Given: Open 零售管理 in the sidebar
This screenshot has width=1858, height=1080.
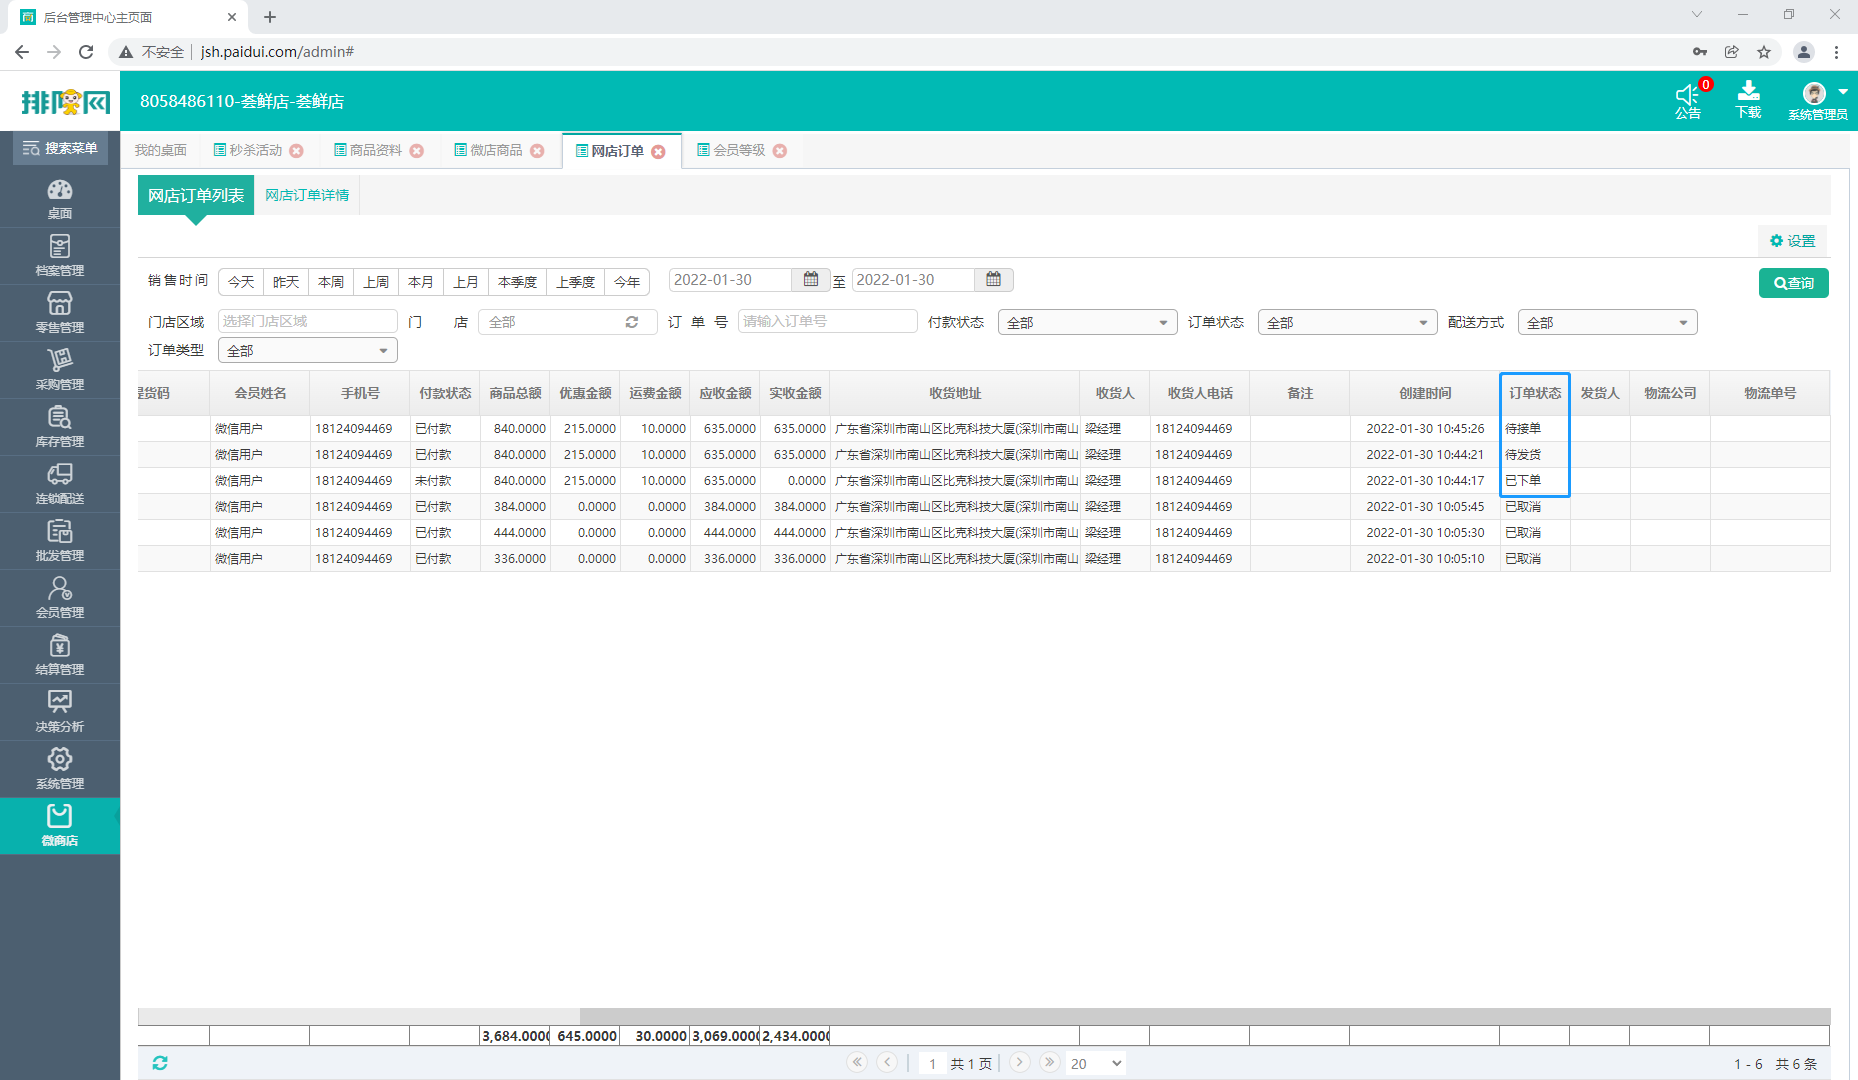Looking at the screenshot, I should (x=60, y=313).
